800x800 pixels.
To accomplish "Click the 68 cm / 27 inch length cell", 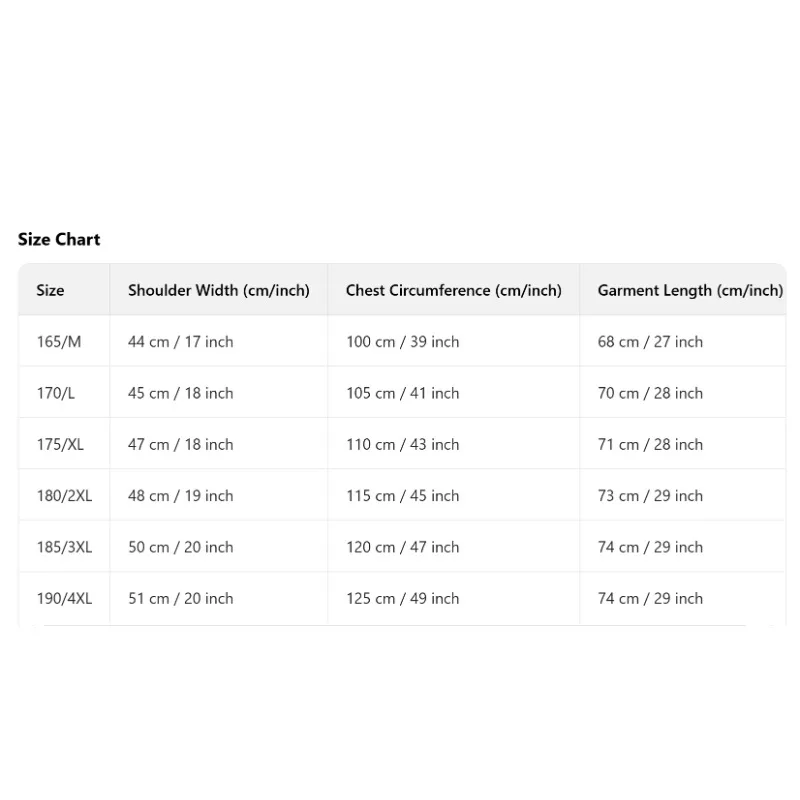I will tap(650, 342).
